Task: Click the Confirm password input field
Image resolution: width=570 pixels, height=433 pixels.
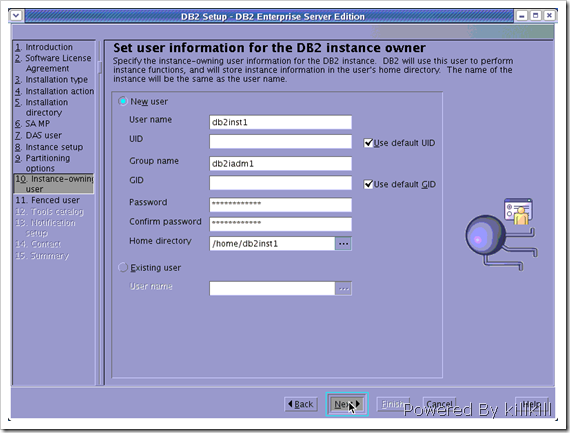Action: (x=281, y=224)
